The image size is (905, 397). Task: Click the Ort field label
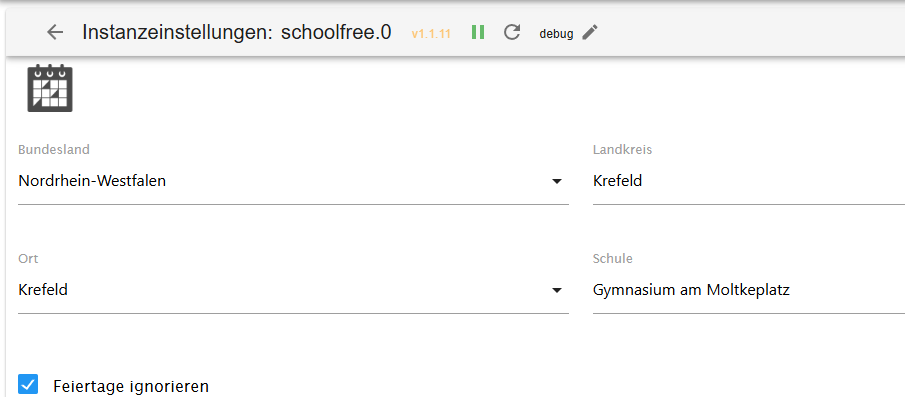pyautogui.click(x=28, y=259)
